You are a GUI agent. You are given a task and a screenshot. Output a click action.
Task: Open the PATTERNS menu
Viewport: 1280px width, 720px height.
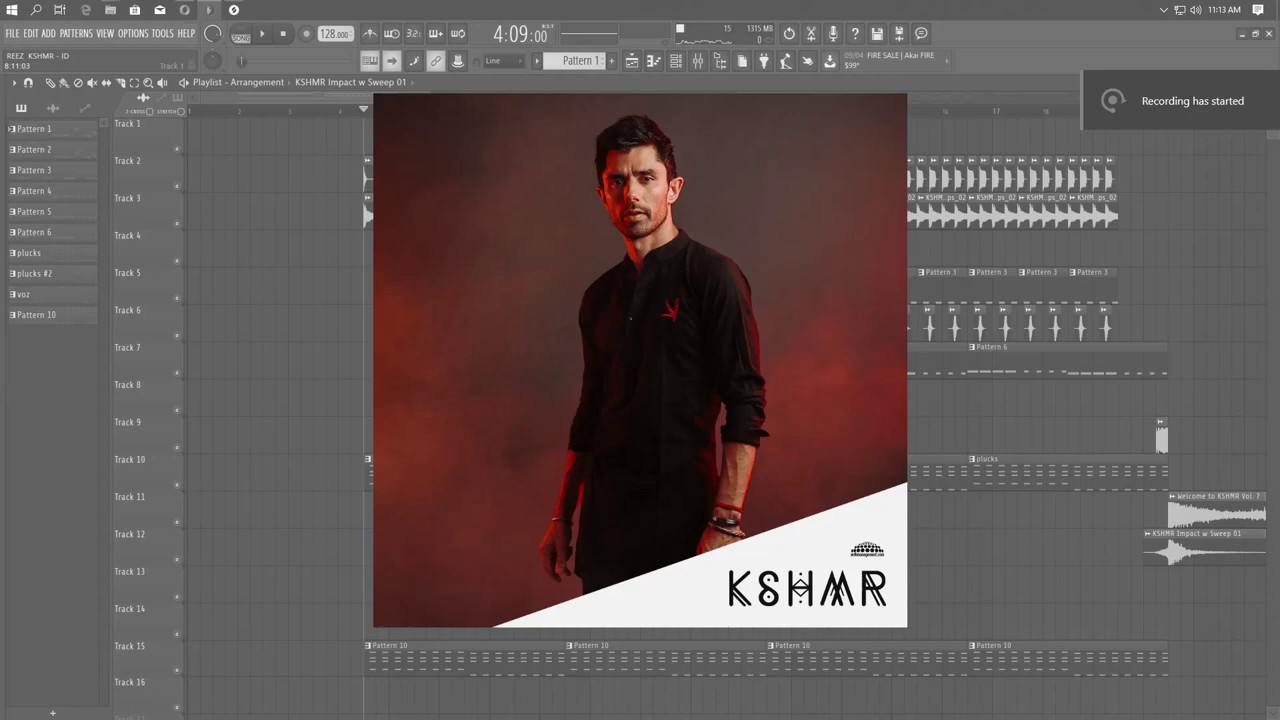(76, 34)
